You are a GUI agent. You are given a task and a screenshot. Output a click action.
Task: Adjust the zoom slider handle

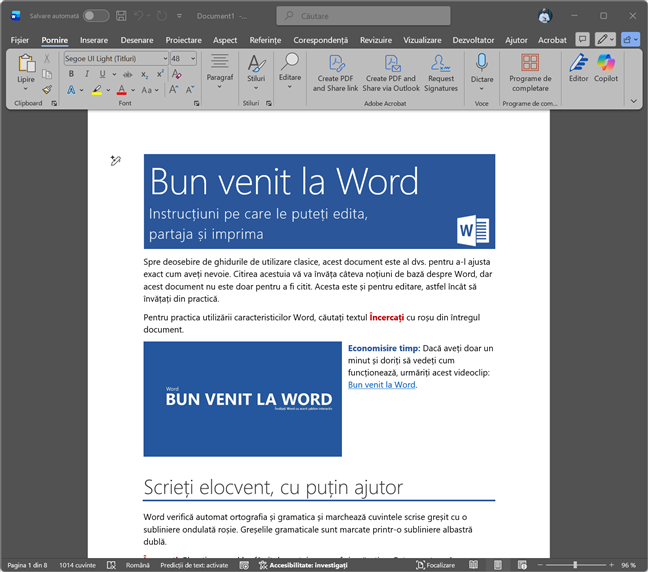point(575,565)
